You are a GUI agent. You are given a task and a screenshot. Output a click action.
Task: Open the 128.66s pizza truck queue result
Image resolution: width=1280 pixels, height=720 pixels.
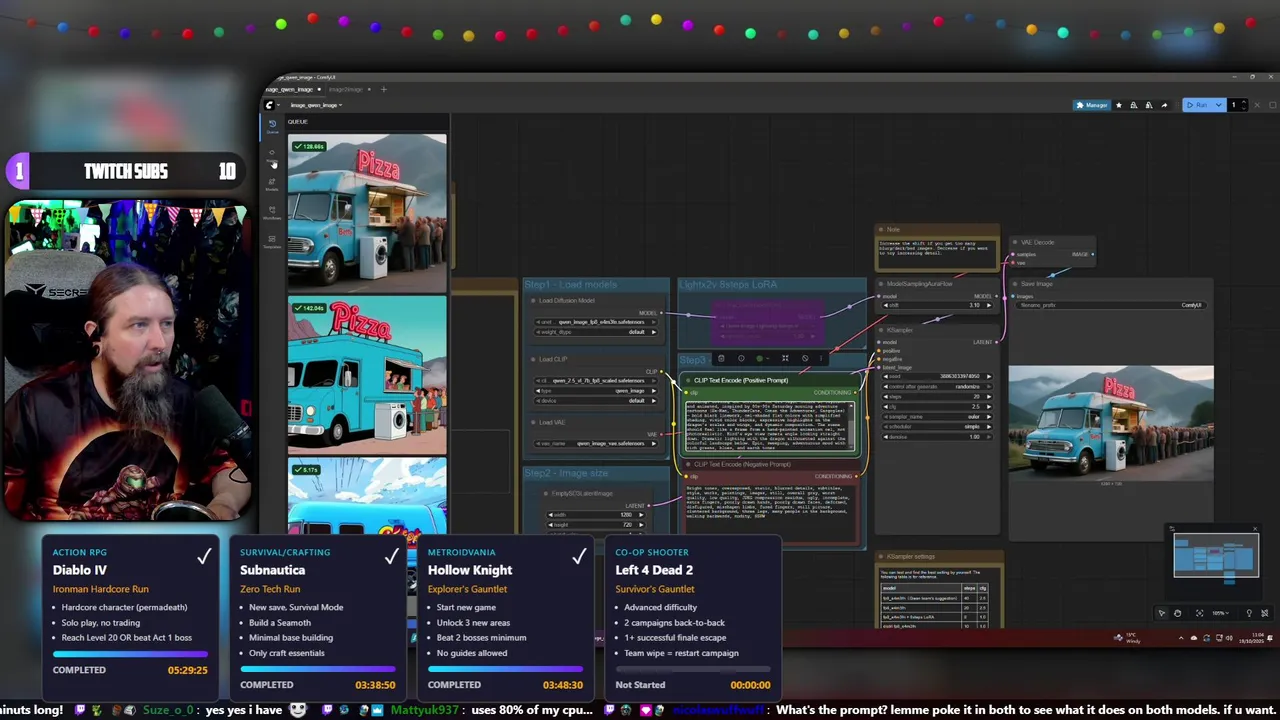367,213
